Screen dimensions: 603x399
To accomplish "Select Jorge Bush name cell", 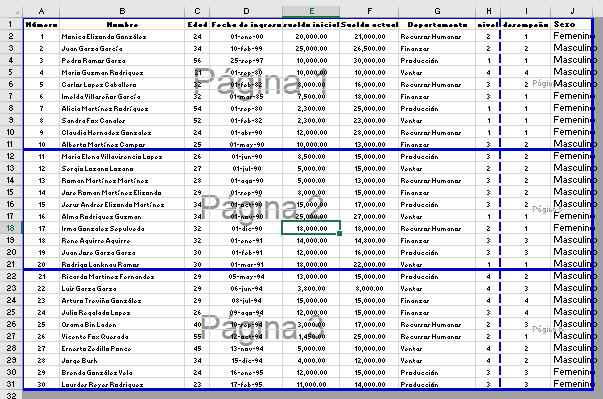I will point(122,361).
